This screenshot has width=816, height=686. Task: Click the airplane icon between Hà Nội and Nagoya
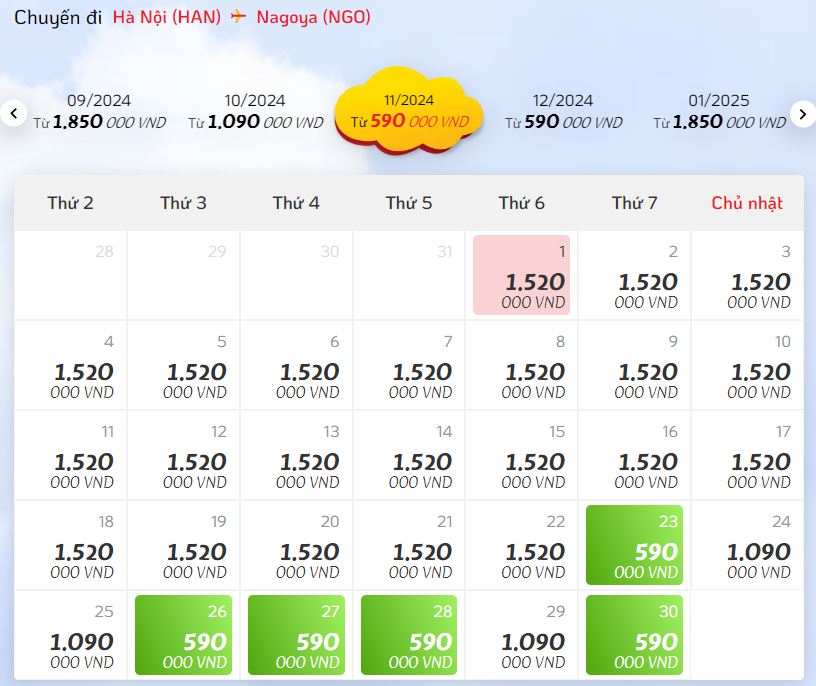(238, 17)
